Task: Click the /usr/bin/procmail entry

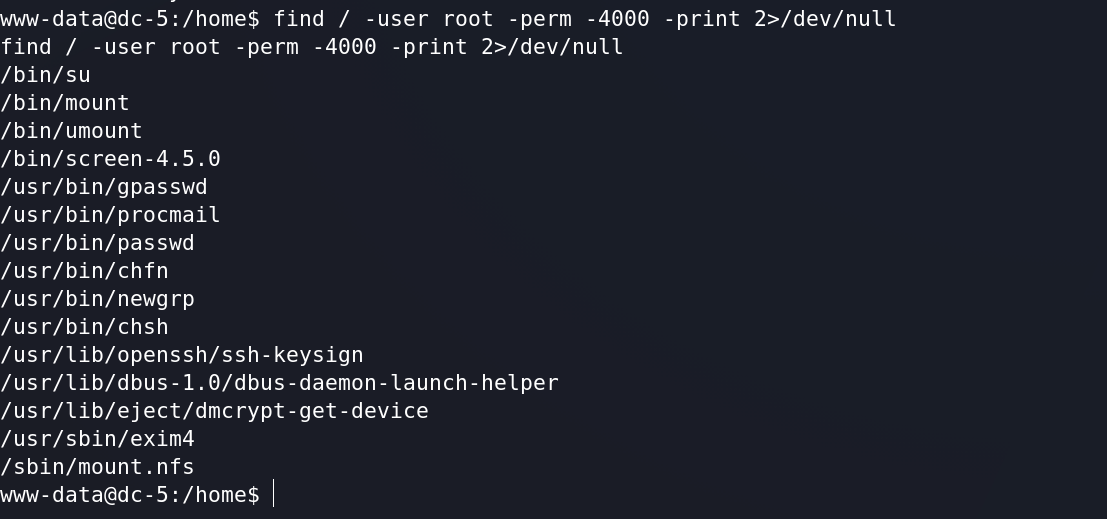Action: point(110,215)
